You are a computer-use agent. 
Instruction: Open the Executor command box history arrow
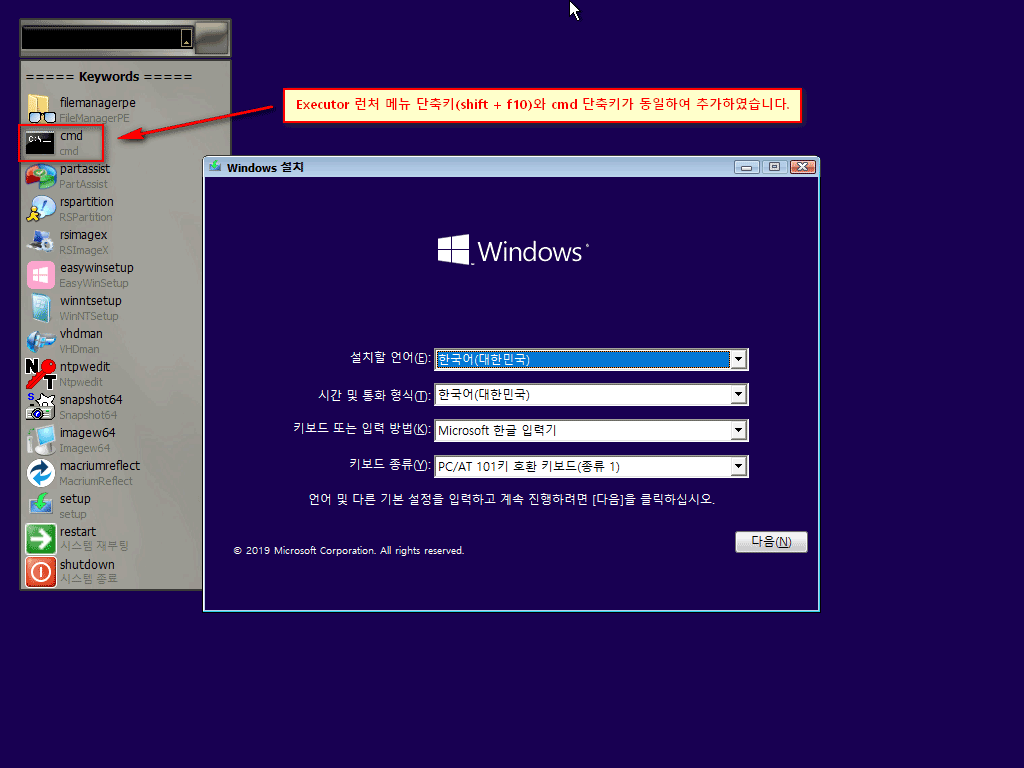pyautogui.click(x=186, y=39)
